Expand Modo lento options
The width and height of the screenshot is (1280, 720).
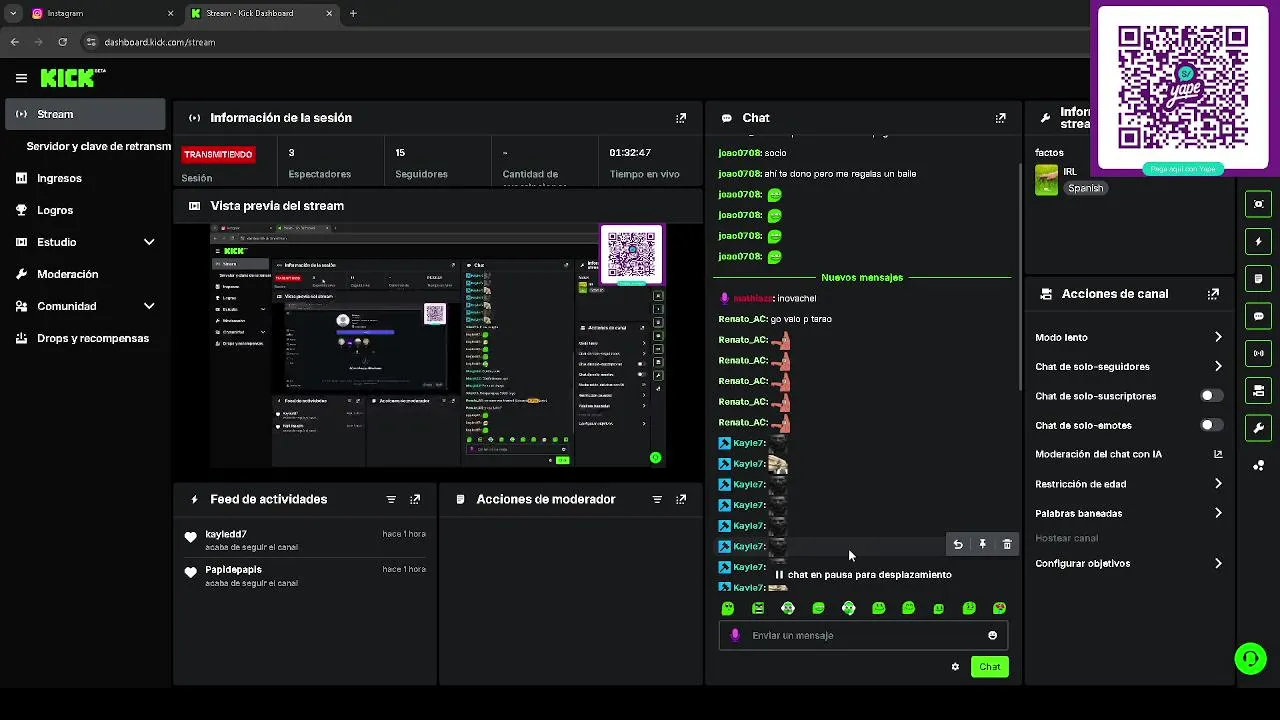pyautogui.click(x=1218, y=337)
